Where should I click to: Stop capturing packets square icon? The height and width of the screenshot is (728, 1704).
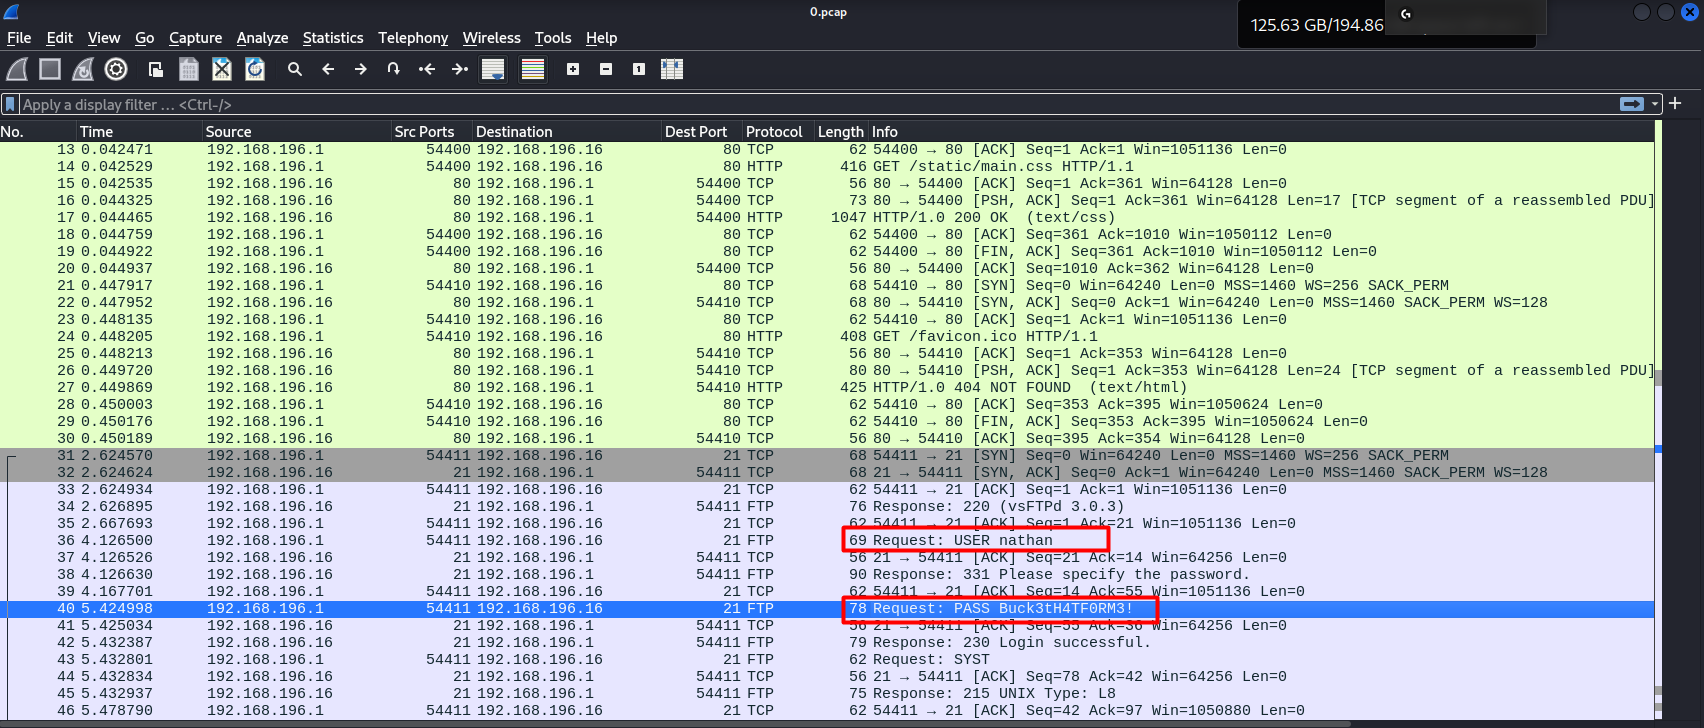point(50,69)
